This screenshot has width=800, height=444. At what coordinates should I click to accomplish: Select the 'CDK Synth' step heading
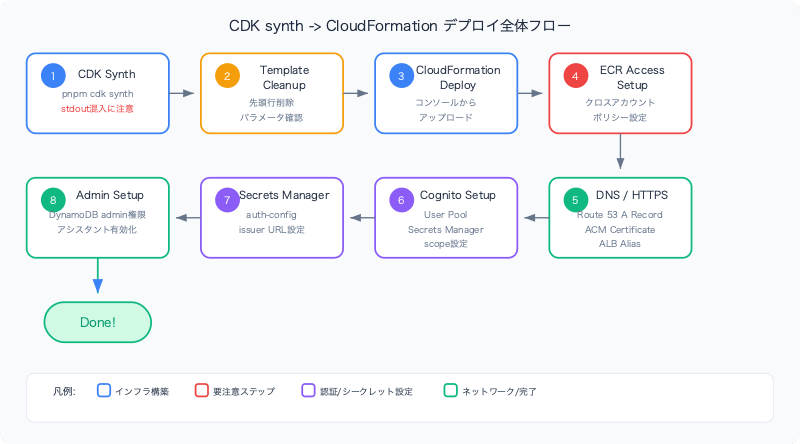pyautogui.click(x=107, y=74)
